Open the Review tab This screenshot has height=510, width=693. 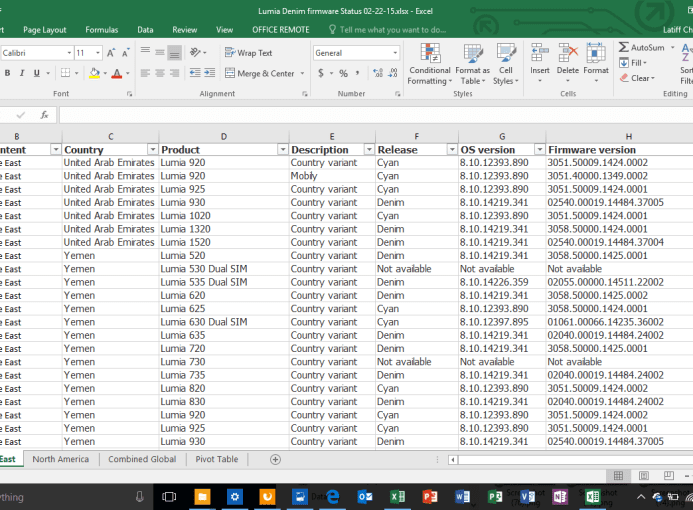click(184, 30)
